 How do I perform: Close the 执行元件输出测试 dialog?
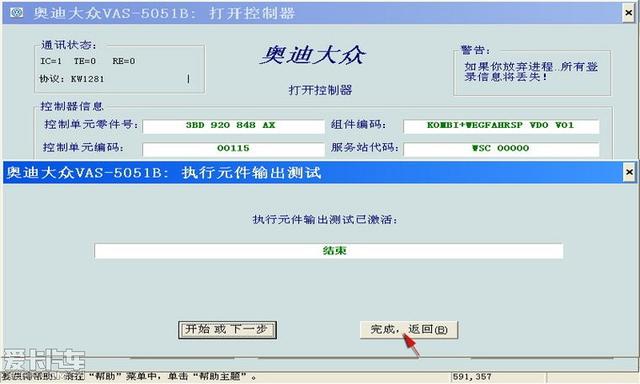click(629, 172)
